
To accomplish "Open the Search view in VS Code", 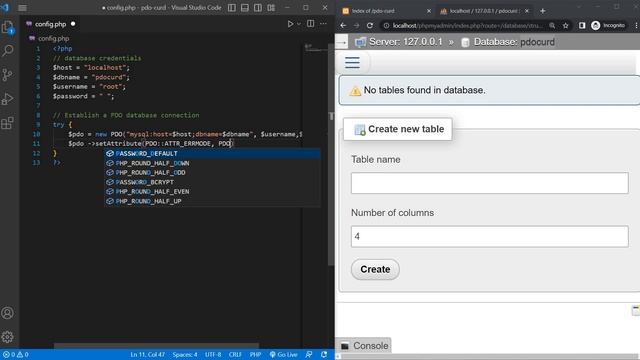I will 8,51.
